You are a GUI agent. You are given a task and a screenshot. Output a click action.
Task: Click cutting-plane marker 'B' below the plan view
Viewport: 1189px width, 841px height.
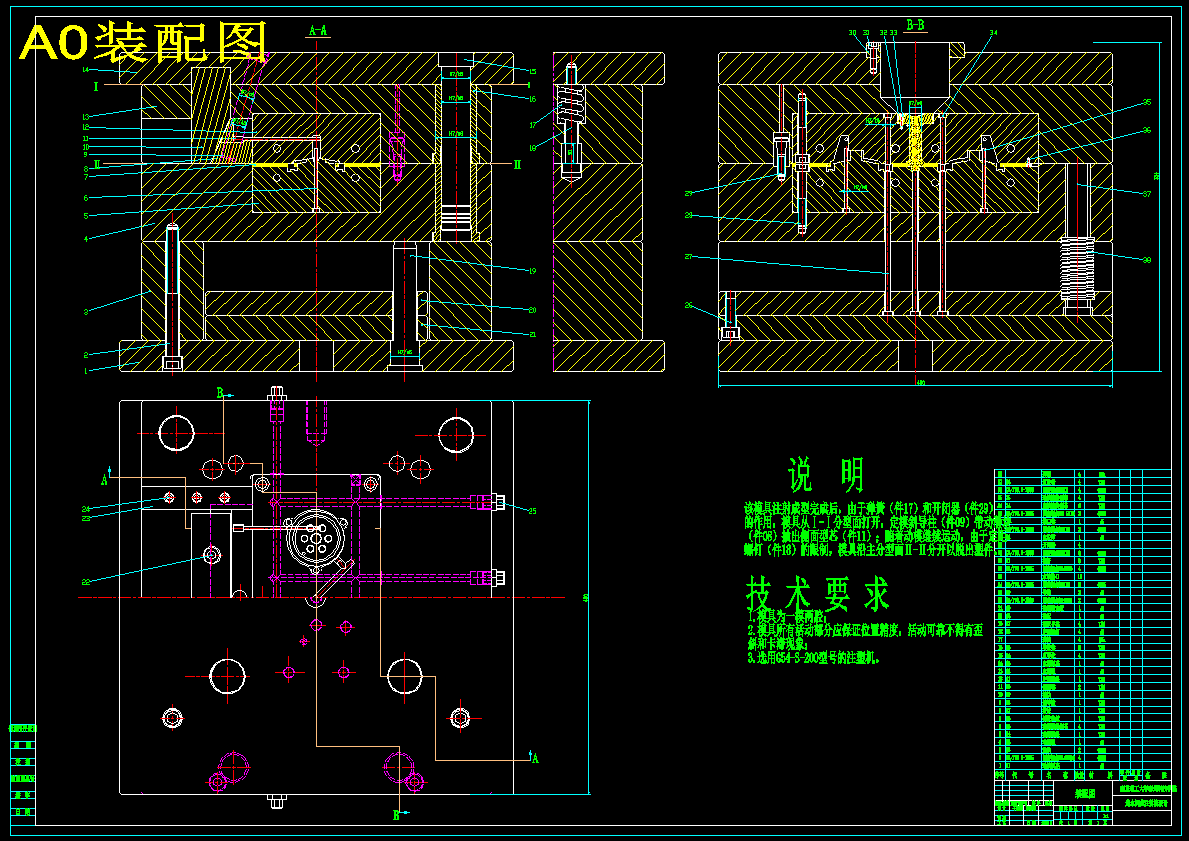396,816
